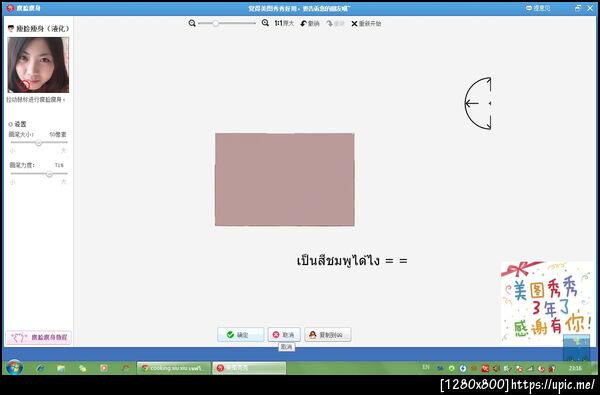Open the feedback link in the title bar
The width and height of the screenshot is (600, 395).
[538, 8]
